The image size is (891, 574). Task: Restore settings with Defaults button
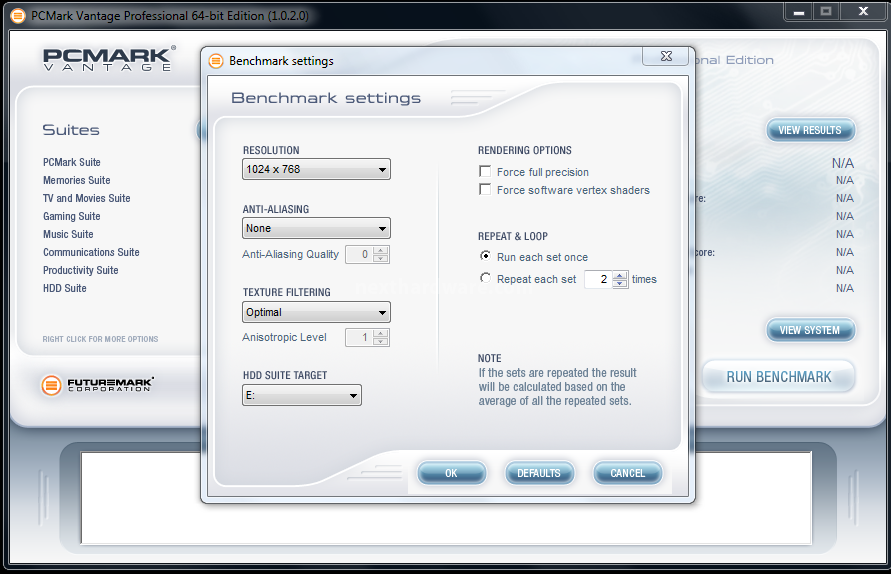(539, 473)
